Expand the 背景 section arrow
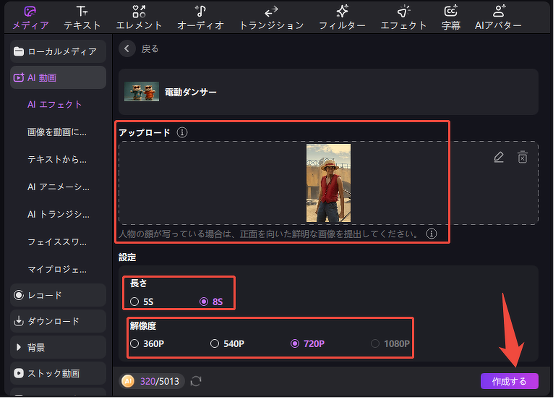 coord(19,347)
